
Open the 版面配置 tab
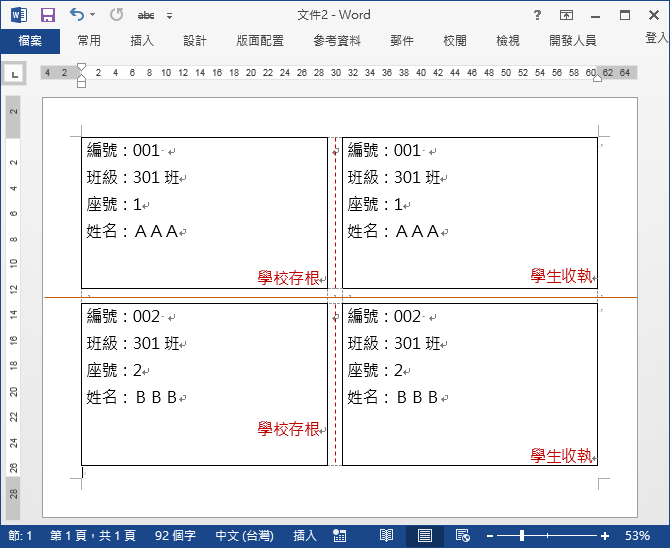[x=260, y=41]
